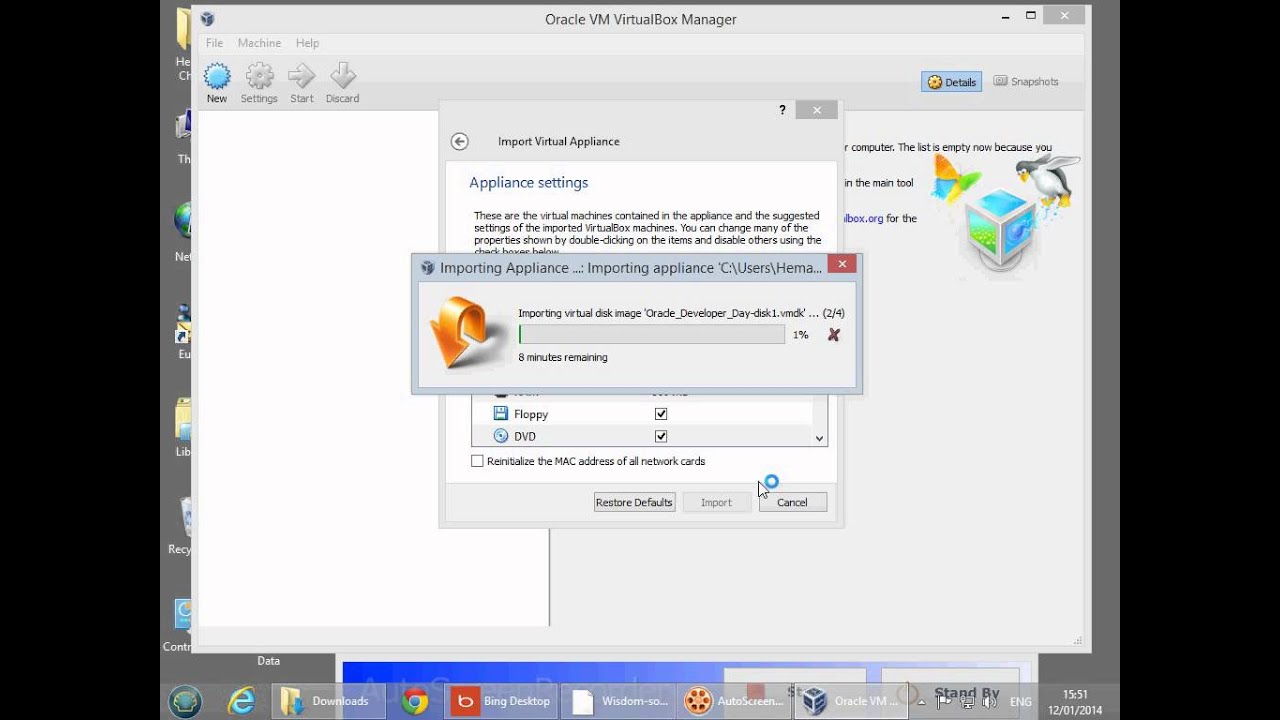Image resolution: width=1280 pixels, height=720 pixels.
Task: Open the Windows Start orb
Action: (186, 701)
